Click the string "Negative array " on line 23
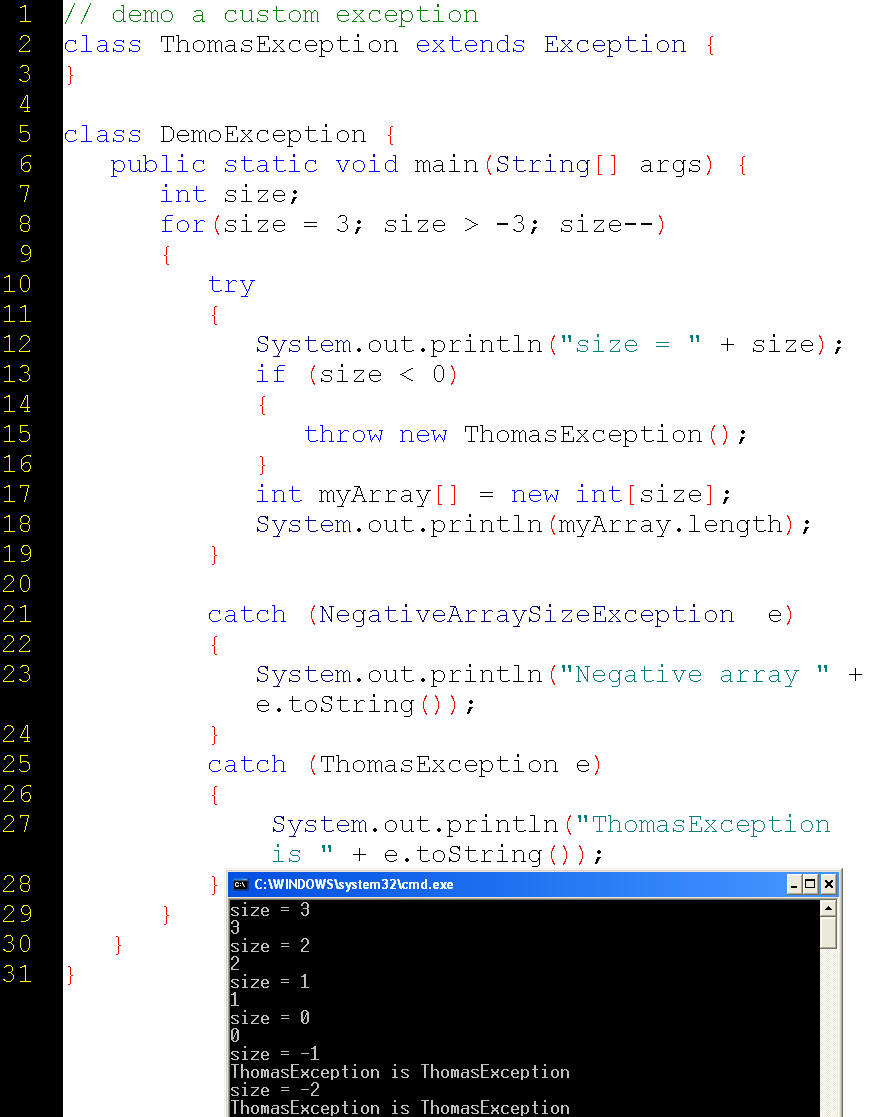The width and height of the screenshot is (871, 1117). pos(694,674)
